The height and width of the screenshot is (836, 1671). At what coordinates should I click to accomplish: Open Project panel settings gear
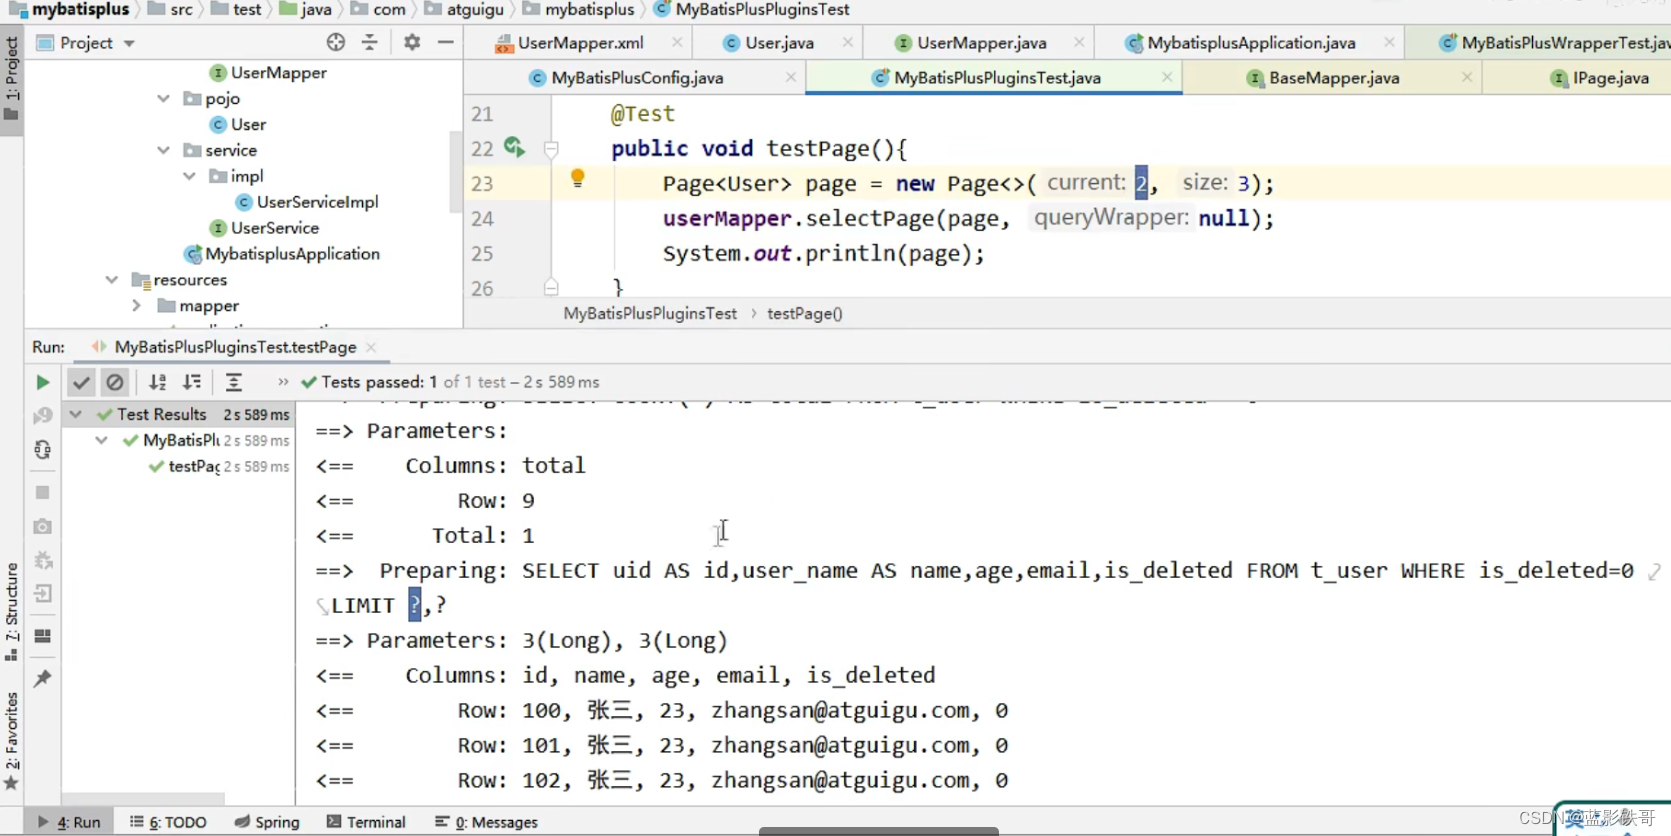pos(412,42)
